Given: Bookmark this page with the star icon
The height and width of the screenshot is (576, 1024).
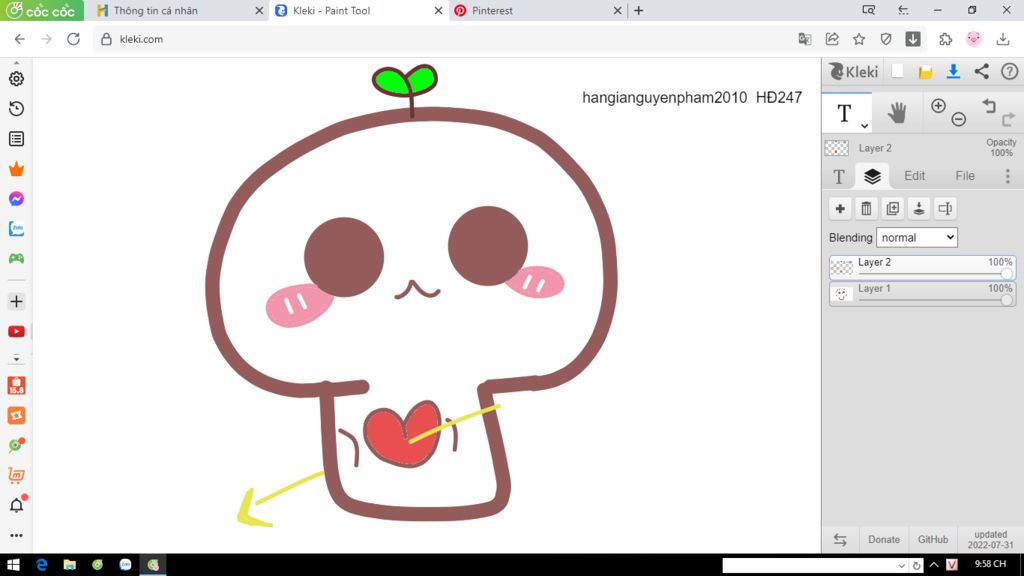Looking at the screenshot, I should 859,39.
